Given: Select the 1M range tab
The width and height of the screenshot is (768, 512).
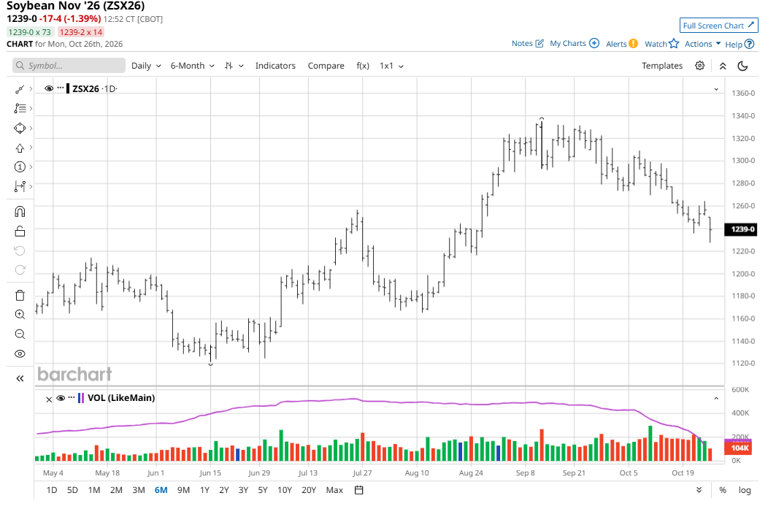Looking at the screenshot, I should (x=94, y=490).
